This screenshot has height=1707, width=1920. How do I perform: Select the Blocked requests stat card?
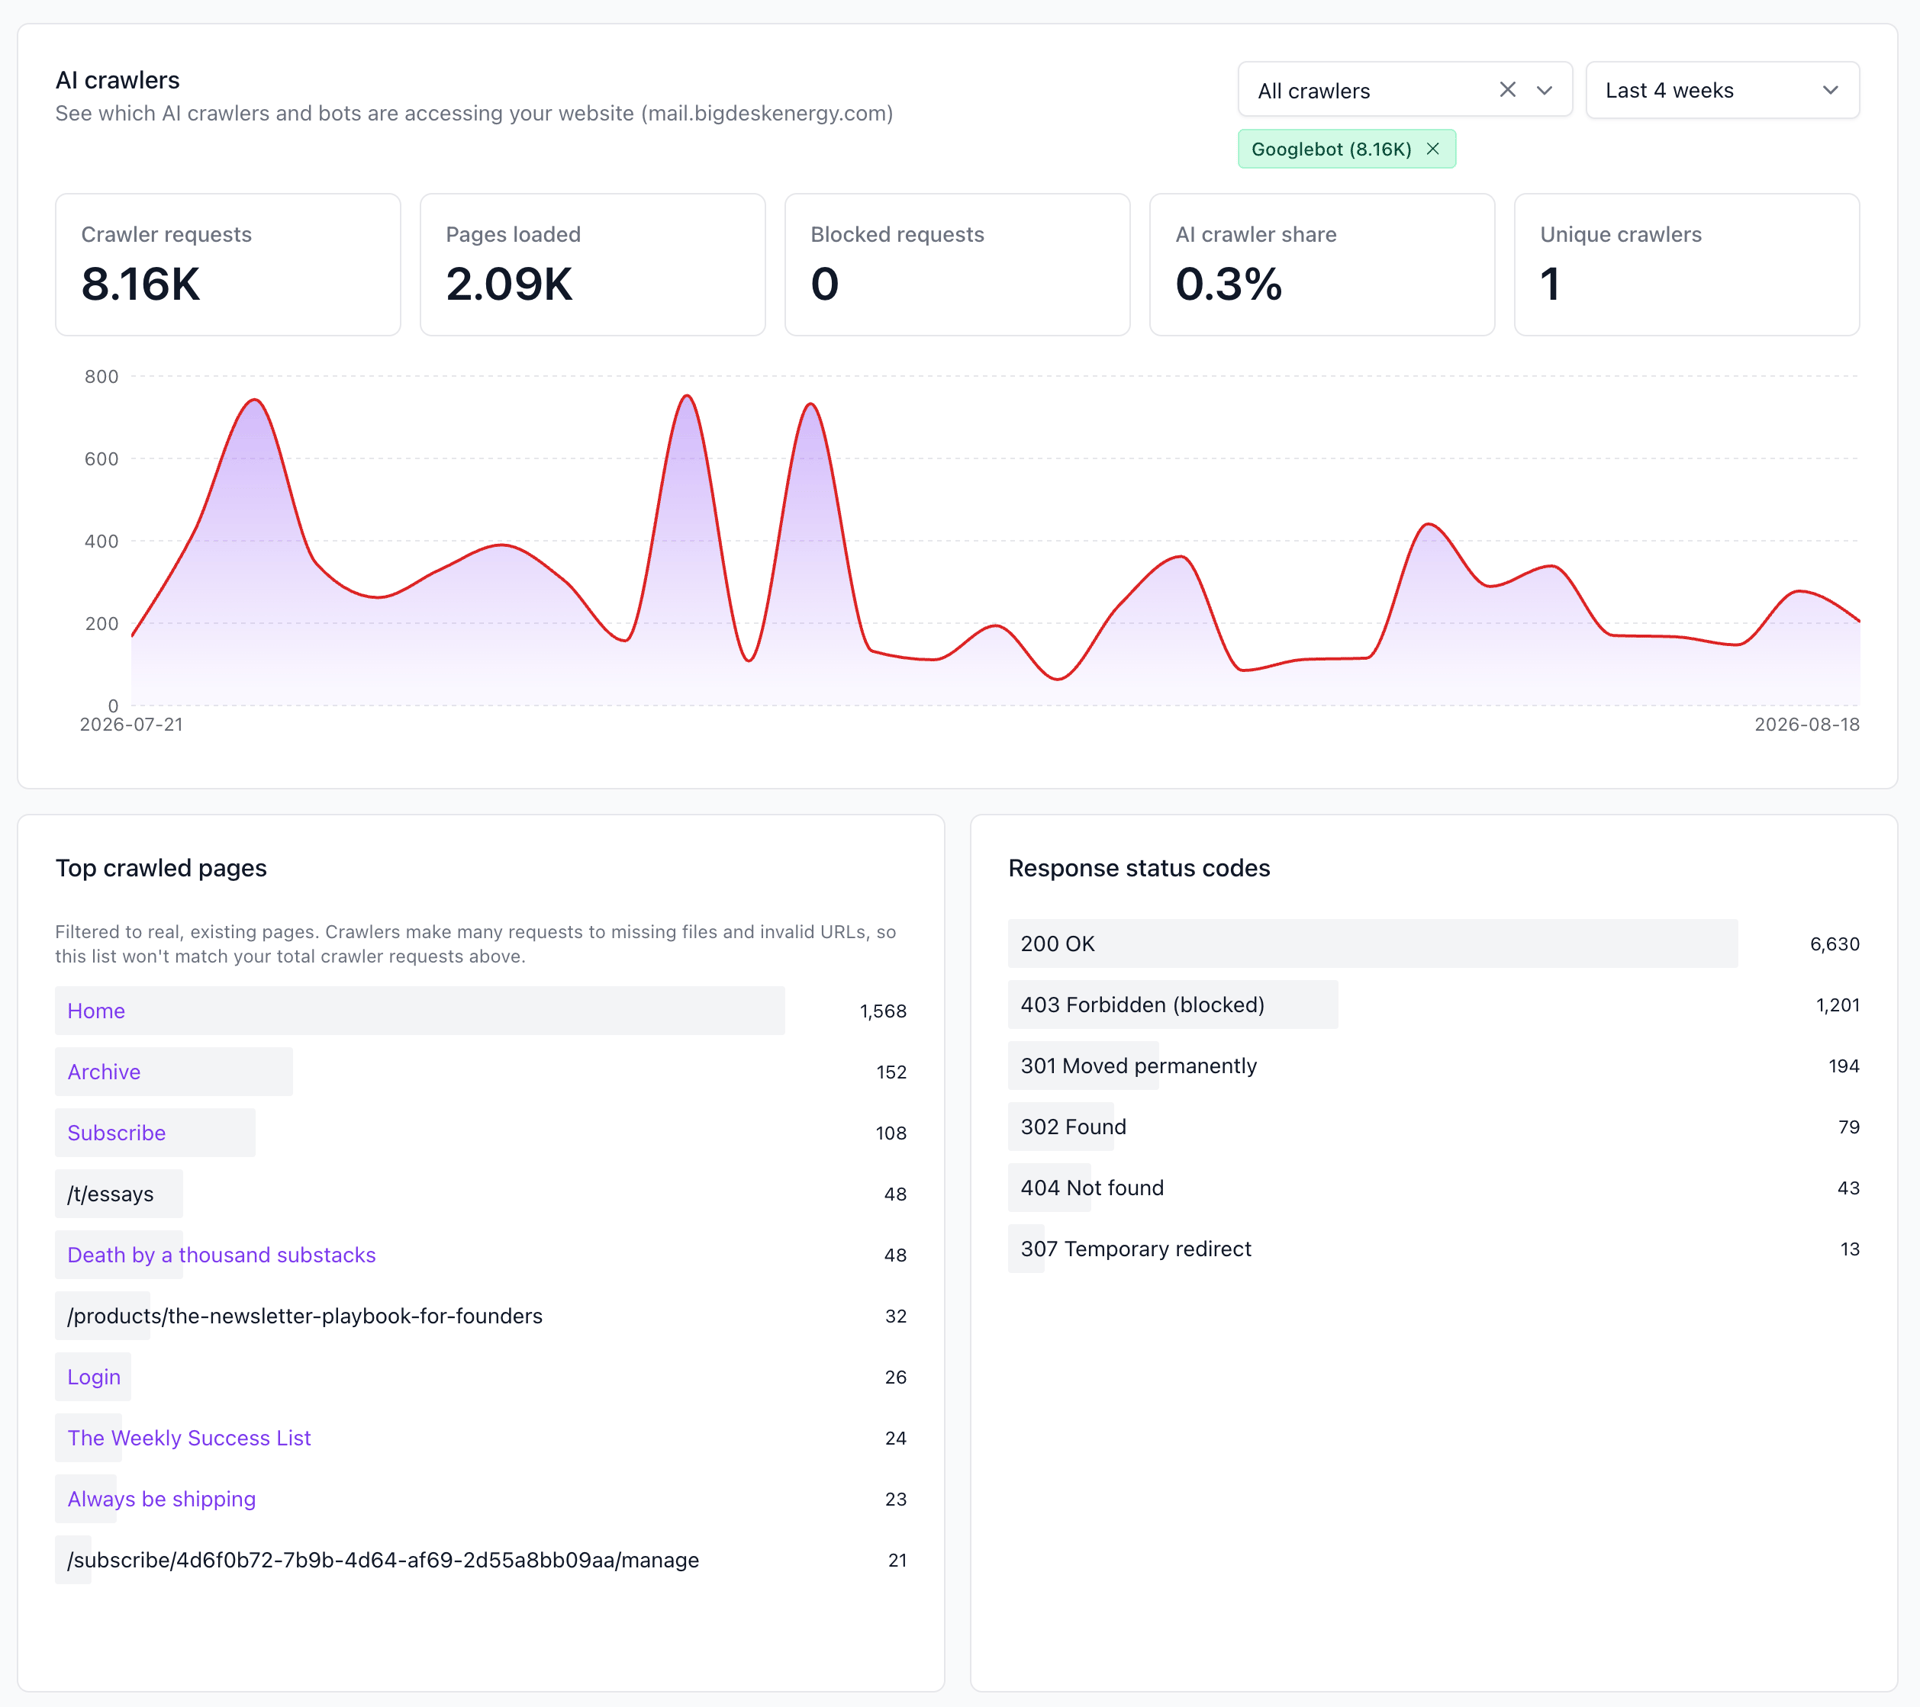pyautogui.click(x=957, y=265)
